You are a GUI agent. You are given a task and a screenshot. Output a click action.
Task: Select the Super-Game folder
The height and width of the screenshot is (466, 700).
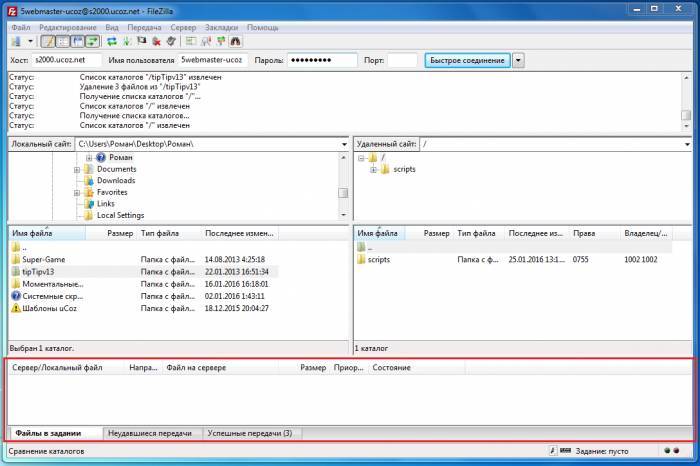coord(43,259)
